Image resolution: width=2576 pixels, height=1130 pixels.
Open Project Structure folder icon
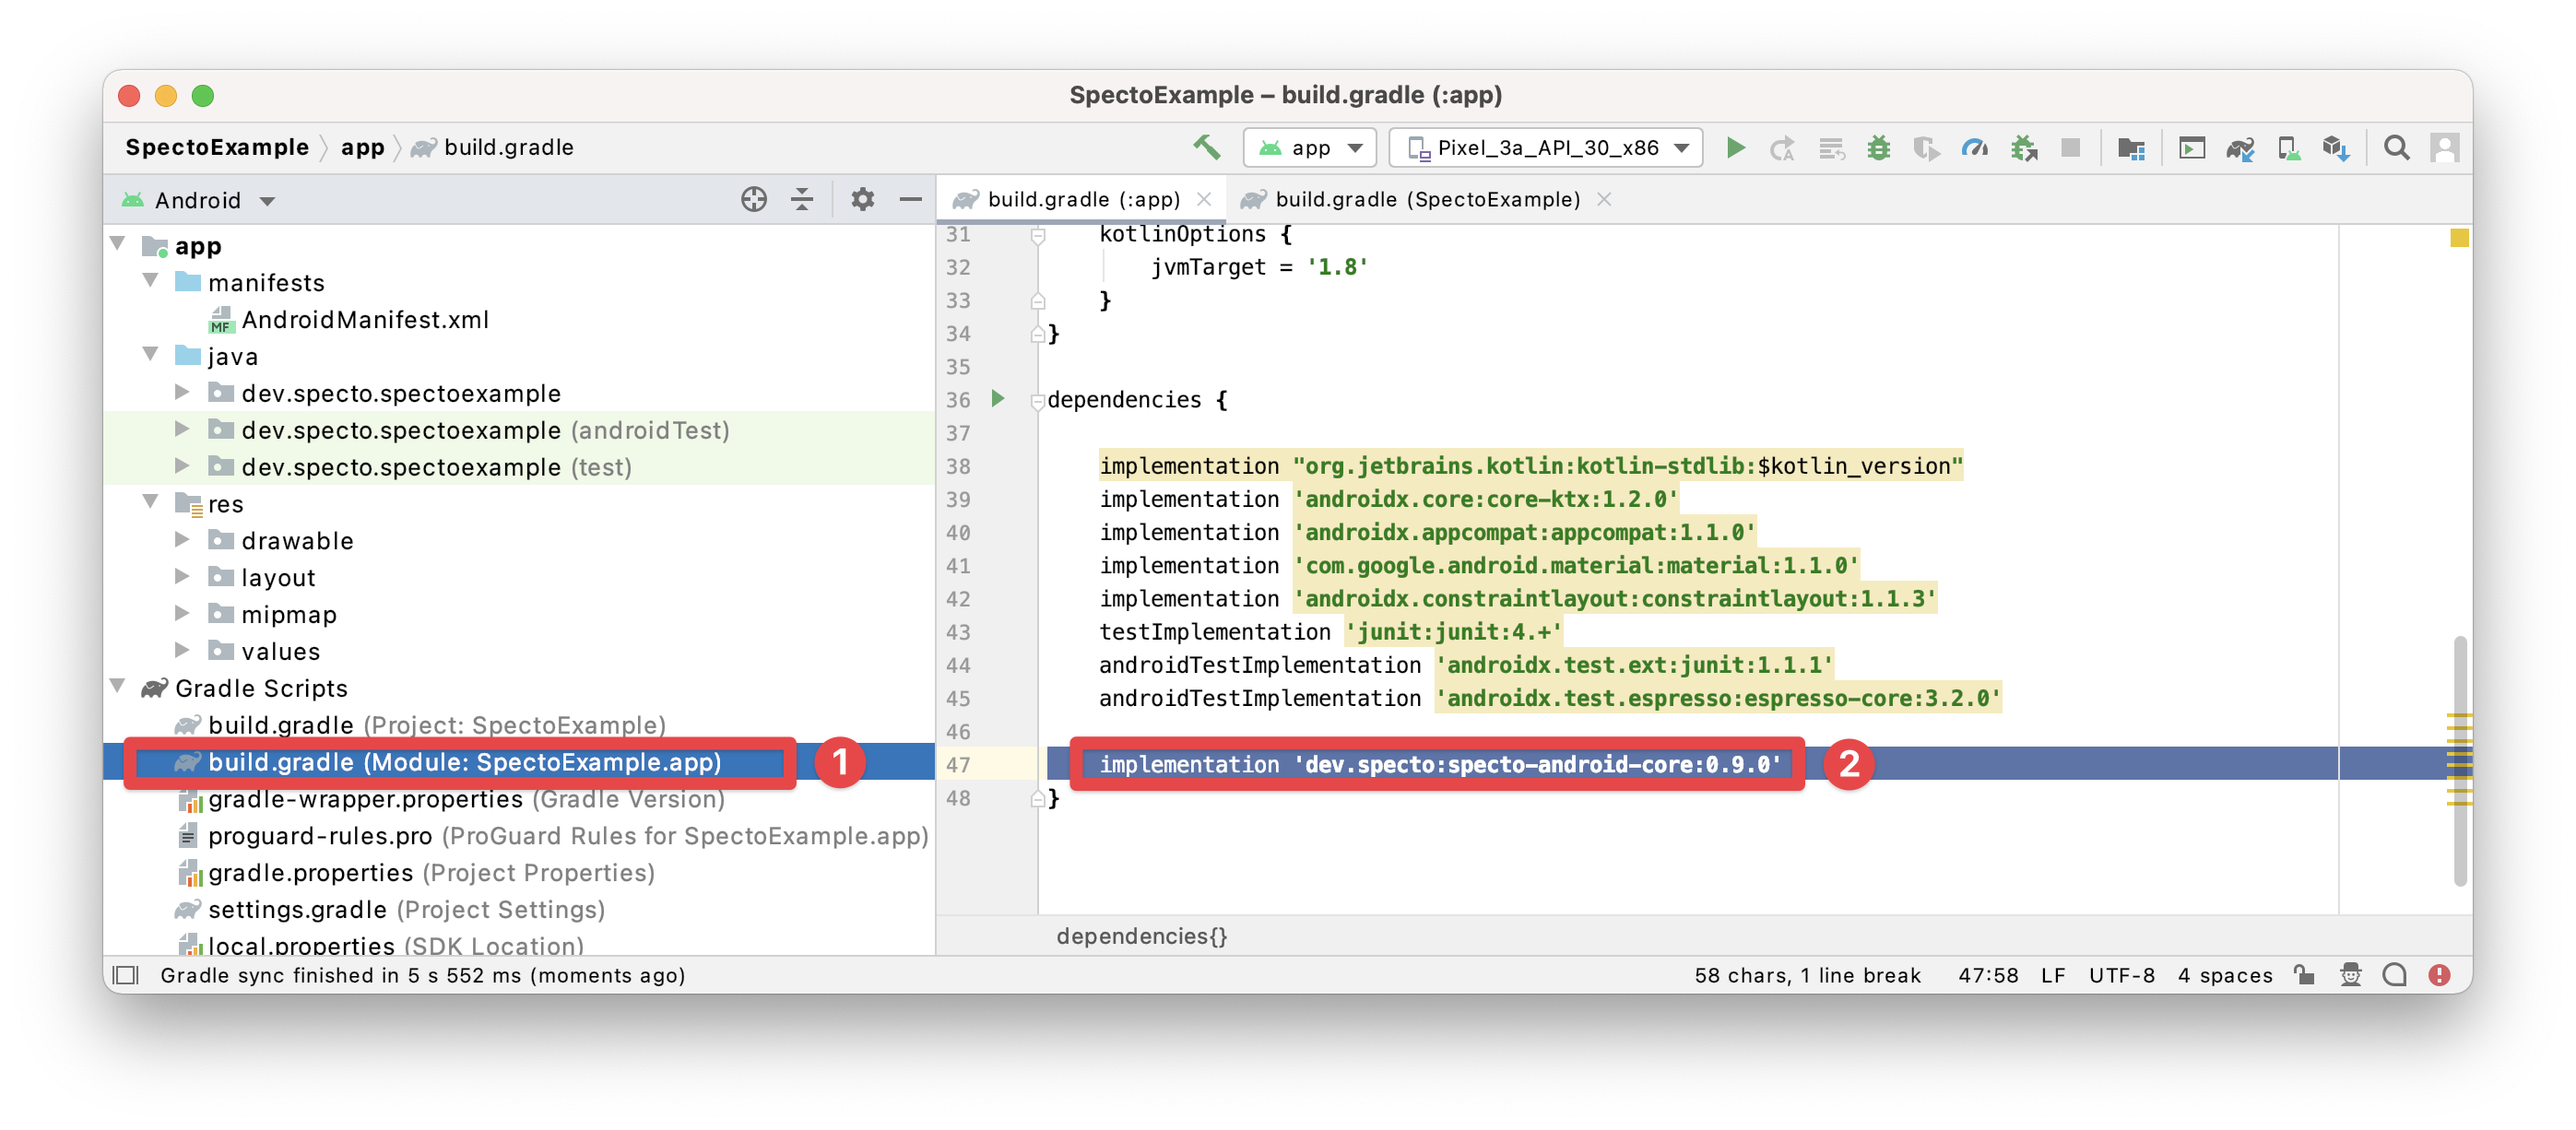coord(2131,148)
